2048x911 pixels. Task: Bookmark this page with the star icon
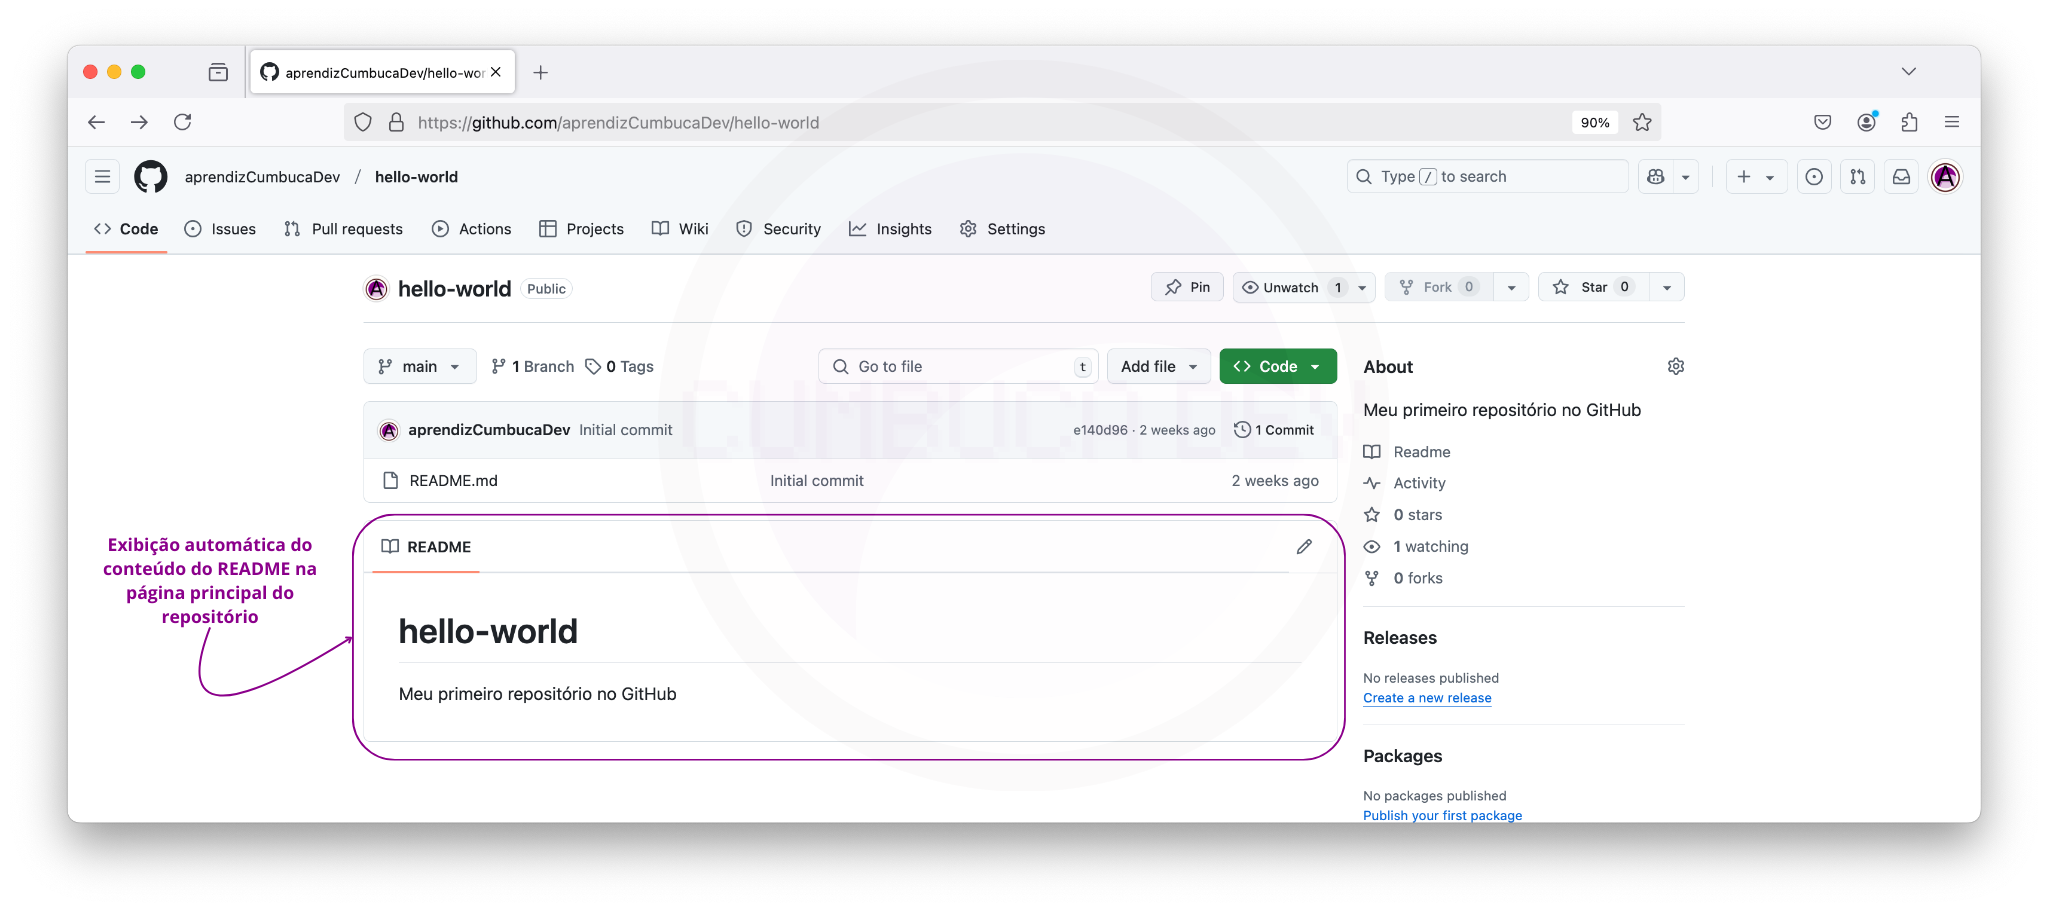pos(1641,122)
